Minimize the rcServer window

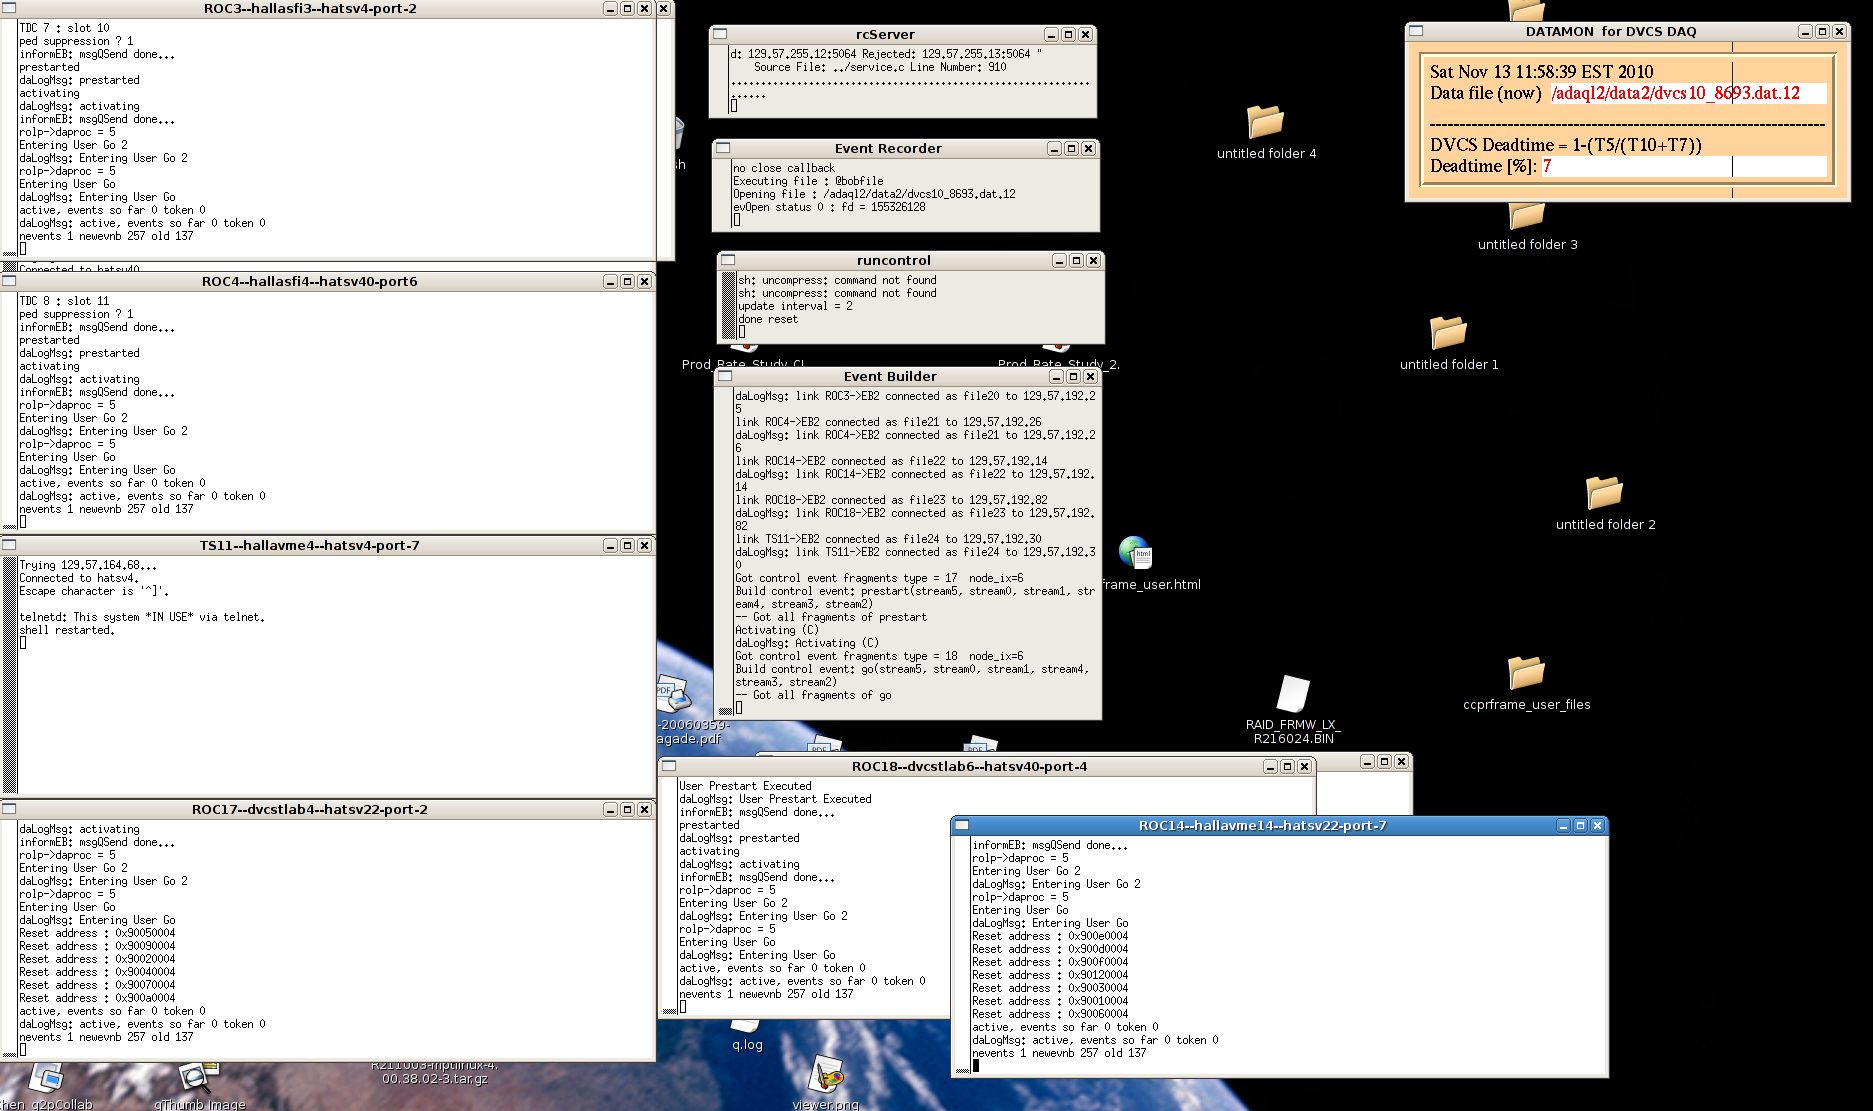[x=1051, y=34]
